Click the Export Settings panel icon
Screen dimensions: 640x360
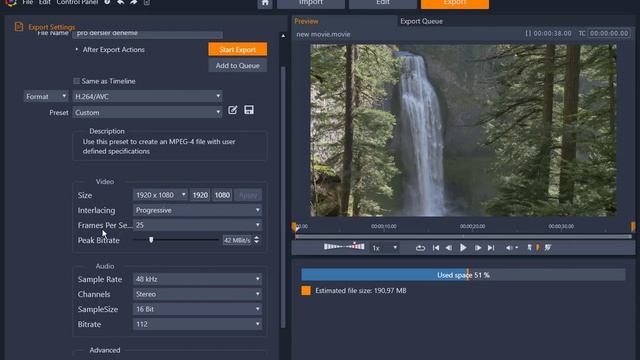tap(19, 27)
